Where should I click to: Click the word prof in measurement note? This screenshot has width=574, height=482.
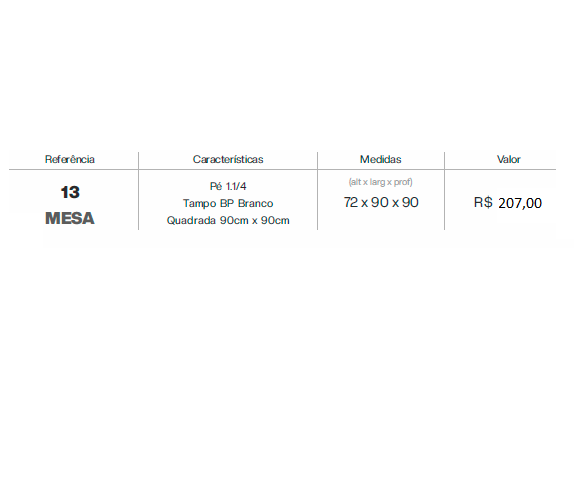pos(403,182)
